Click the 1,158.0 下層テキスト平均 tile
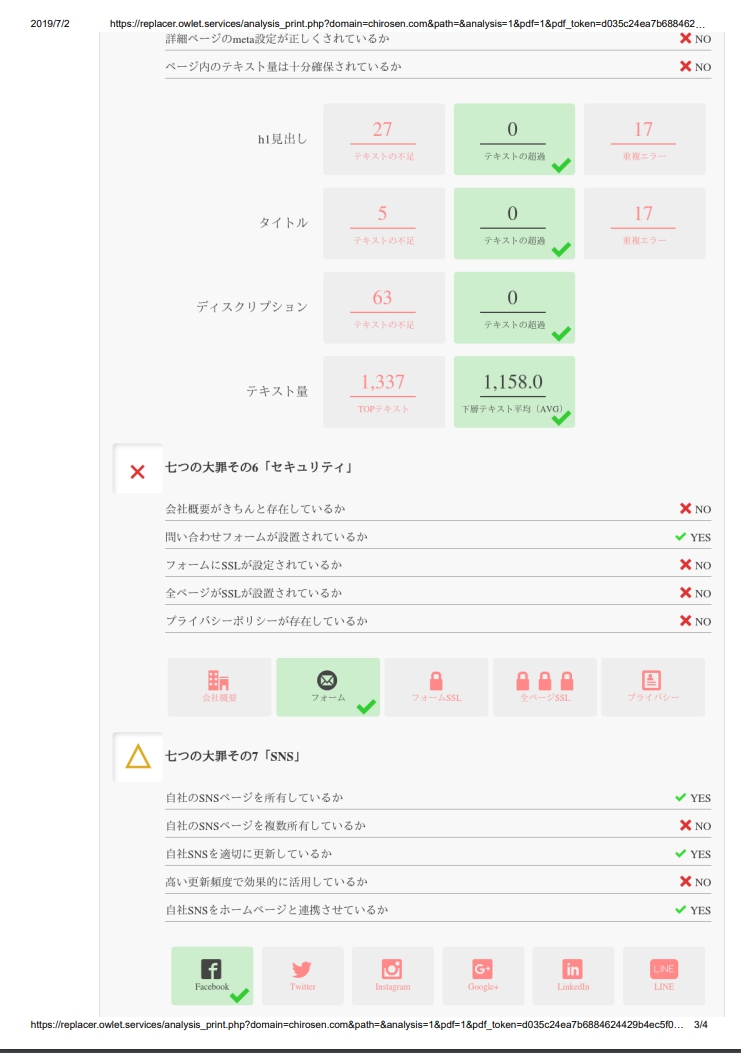The height and width of the screenshot is (1053, 741). click(x=514, y=392)
